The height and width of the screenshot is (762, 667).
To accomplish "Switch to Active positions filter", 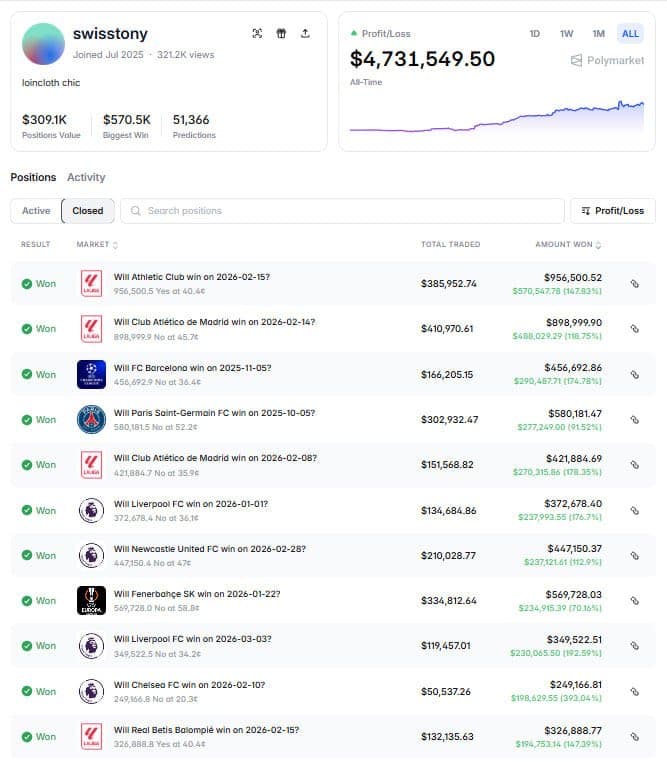I will (36, 211).
